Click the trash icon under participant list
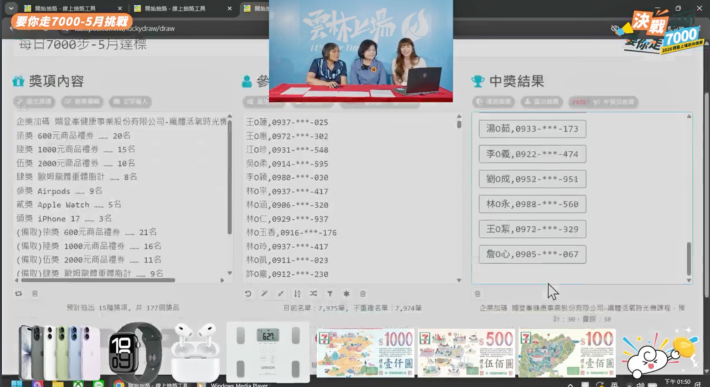 [363, 294]
